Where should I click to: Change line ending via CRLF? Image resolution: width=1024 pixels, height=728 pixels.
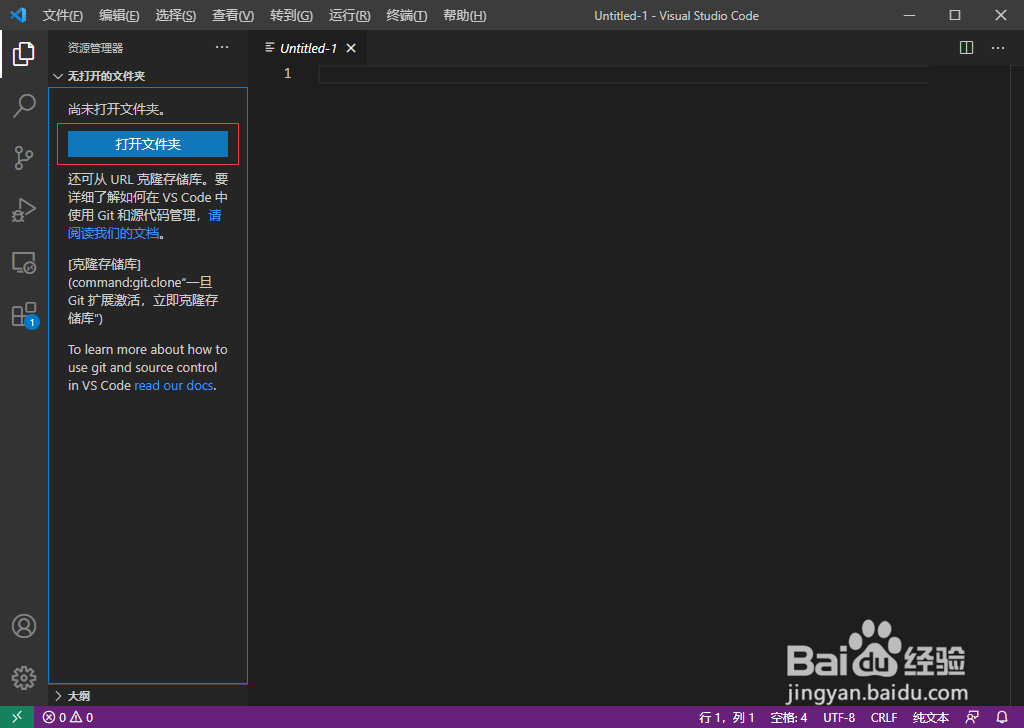click(x=884, y=718)
